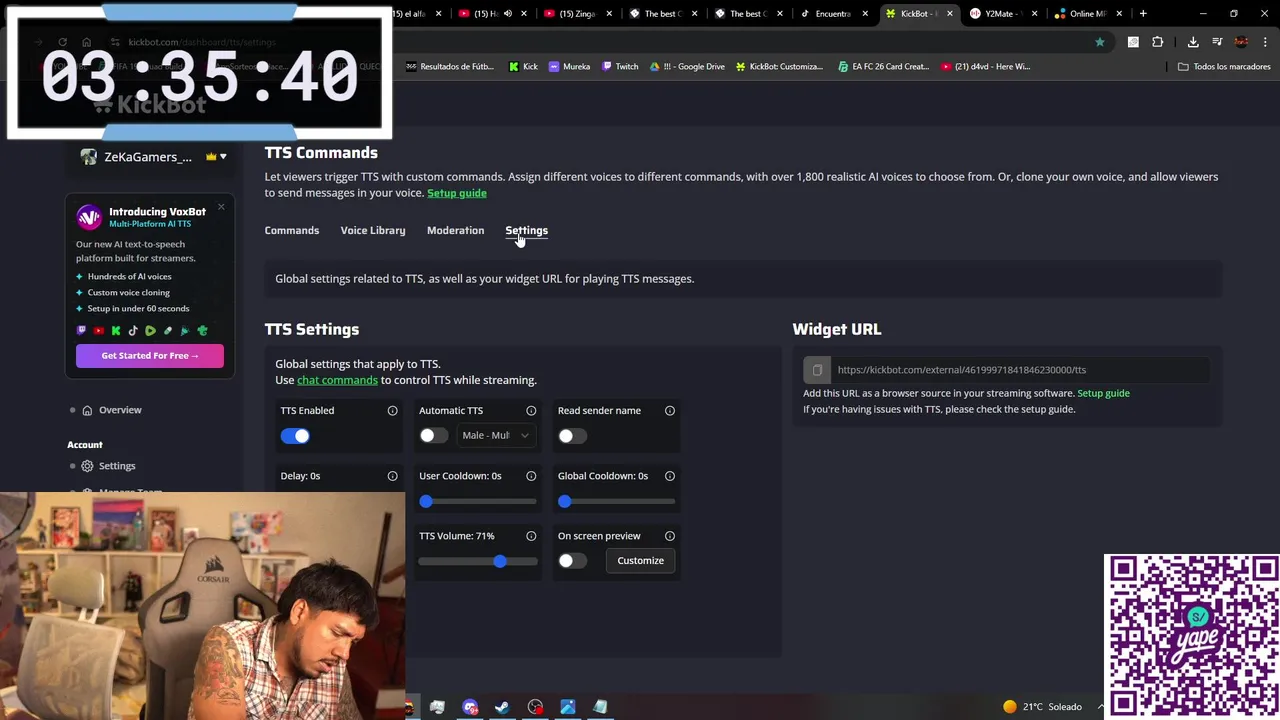1280x720 pixels.
Task: Open a new browser tab with plus
Action: click(x=1143, y=14)
